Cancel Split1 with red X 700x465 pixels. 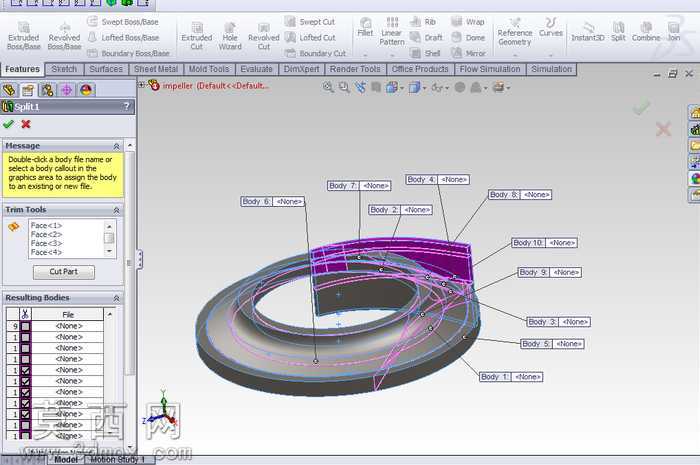pyautogui.click(x=26, y=124)
